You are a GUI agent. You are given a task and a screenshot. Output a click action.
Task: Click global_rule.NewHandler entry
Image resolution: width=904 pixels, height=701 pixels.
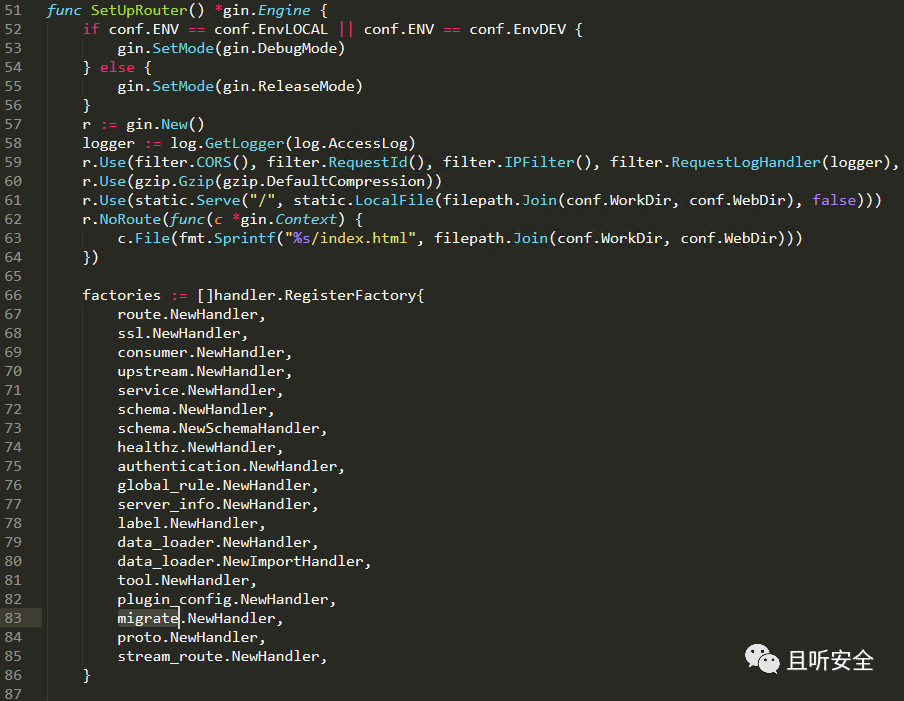[214, 486]
